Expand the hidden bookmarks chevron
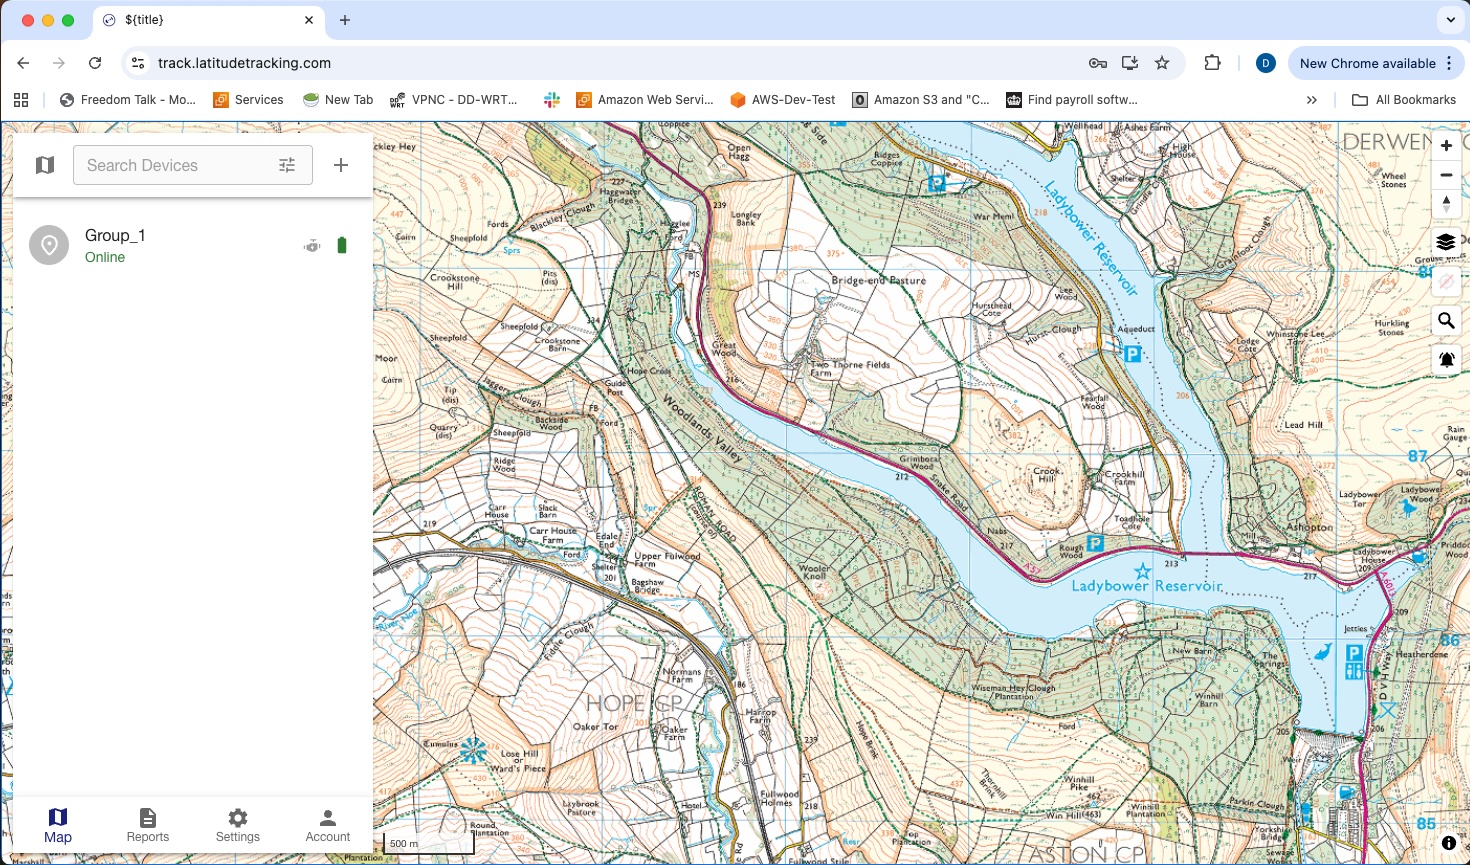1470x865 pixels. pyautogui.click(x=1312, y=100)
